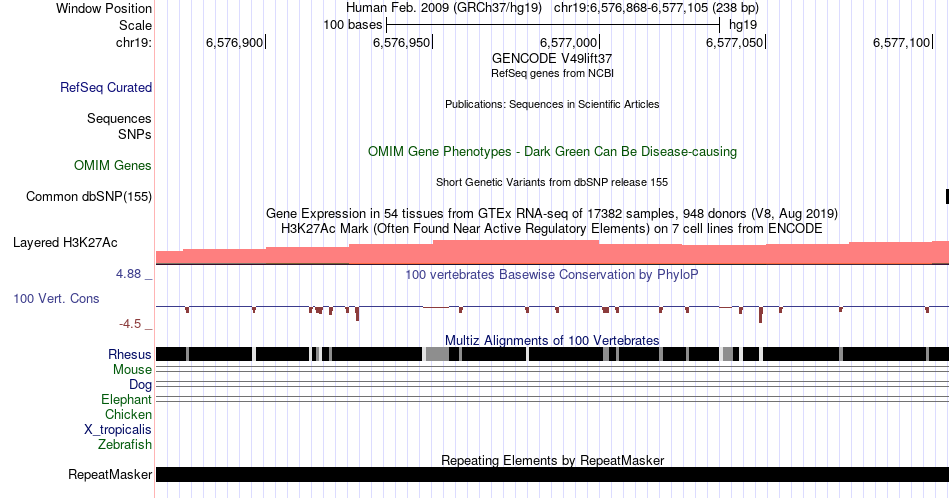Image resolution: width=950 pixels, height=498 pixels.
Task: Click the Rhesus species label
Action: point(130,354)
